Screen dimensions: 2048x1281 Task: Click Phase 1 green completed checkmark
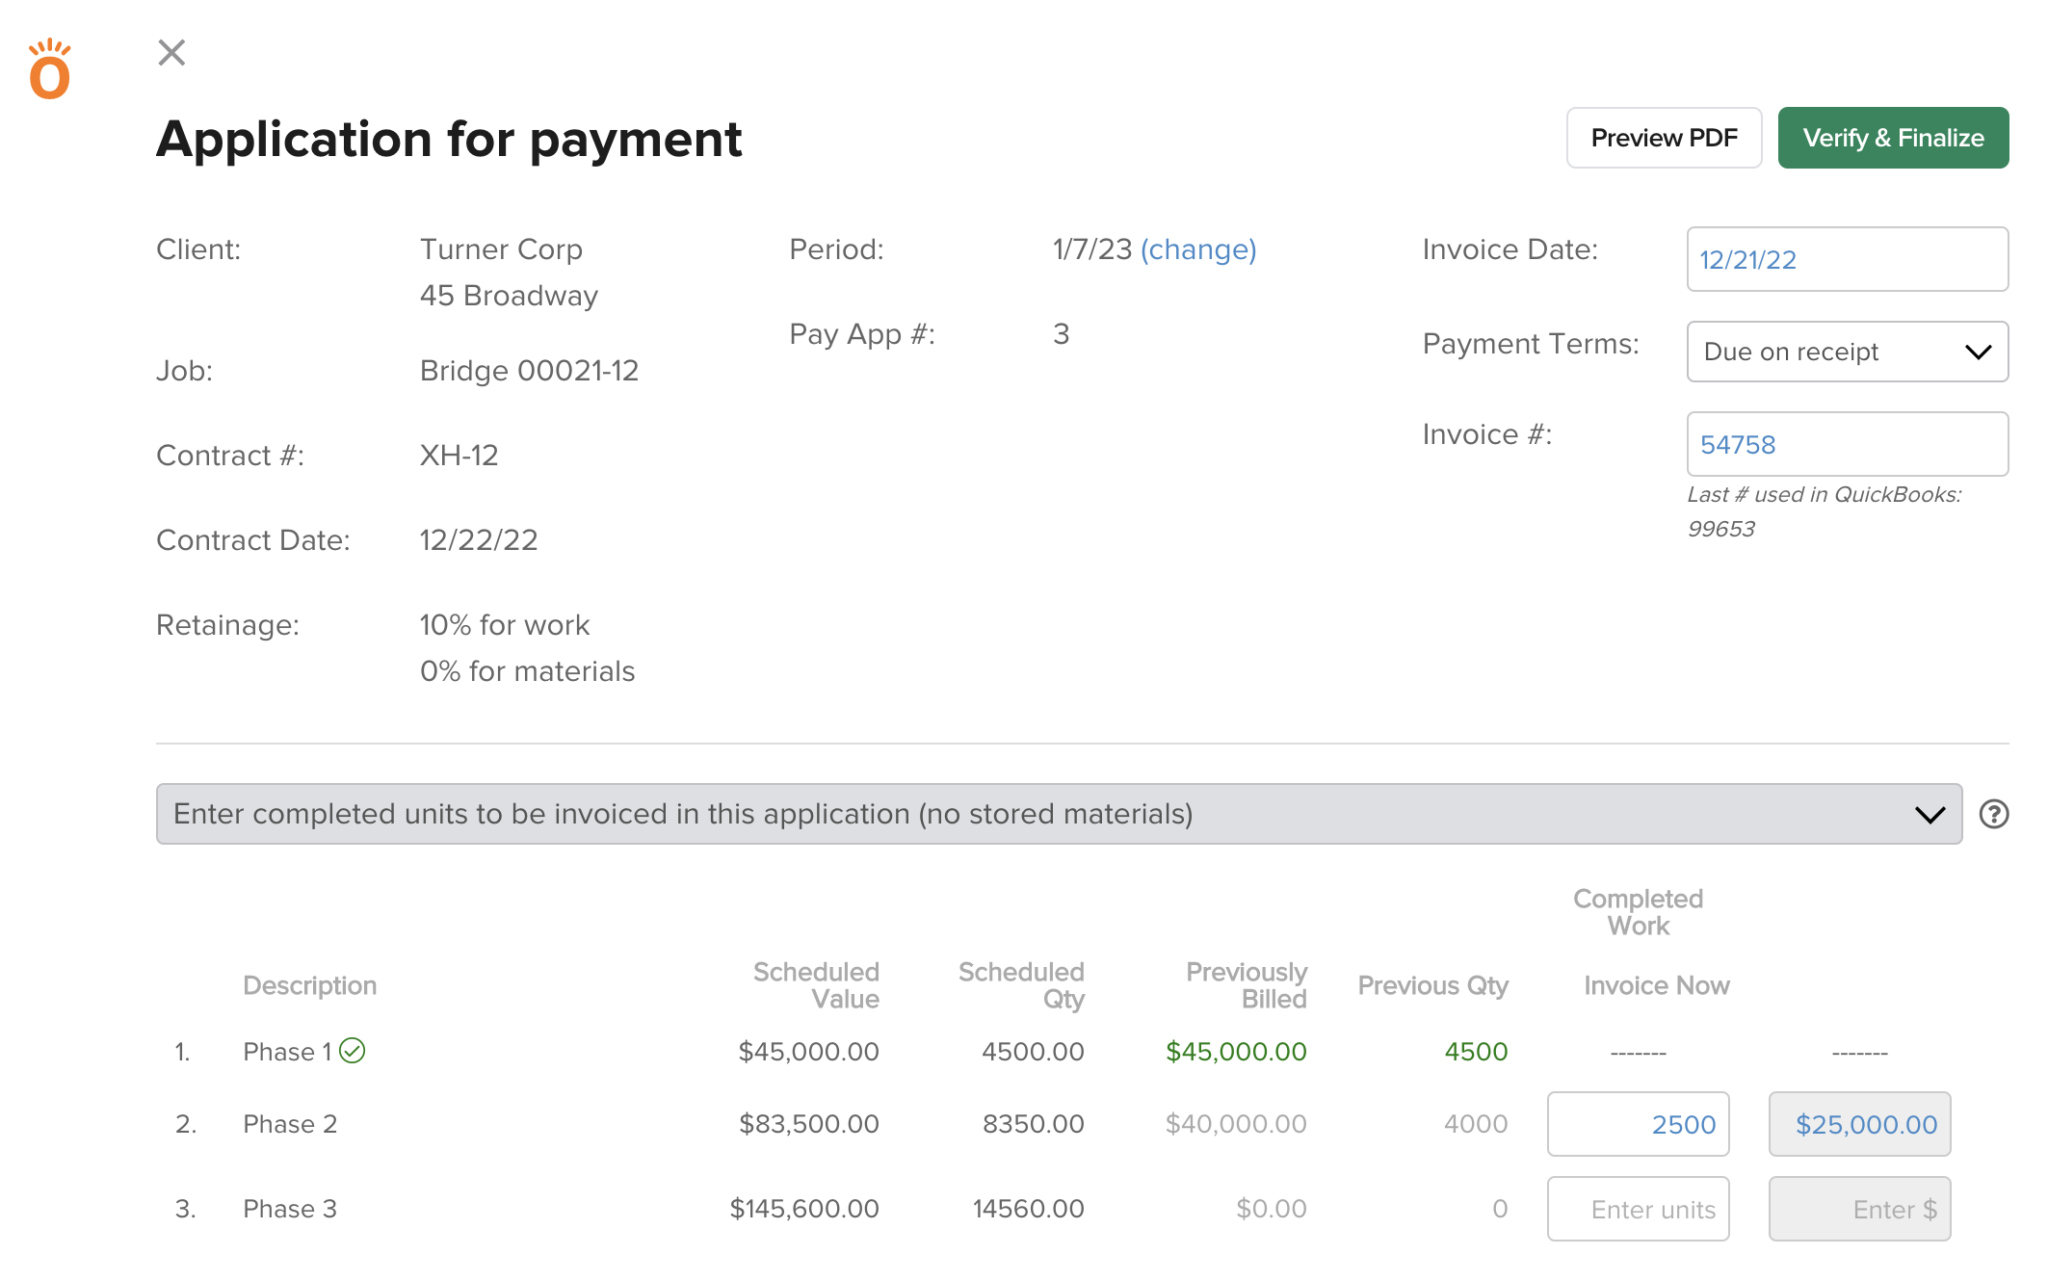[352, 1050]
